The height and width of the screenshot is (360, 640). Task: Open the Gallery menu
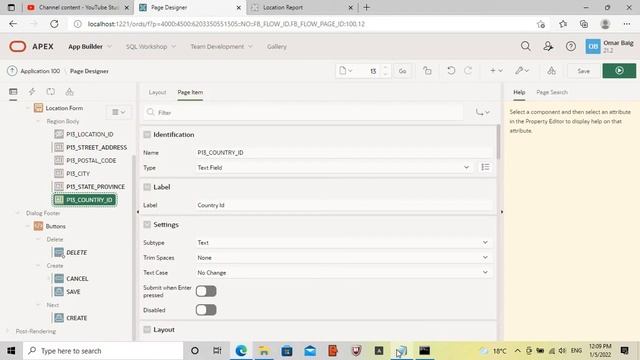pos(277,47)
